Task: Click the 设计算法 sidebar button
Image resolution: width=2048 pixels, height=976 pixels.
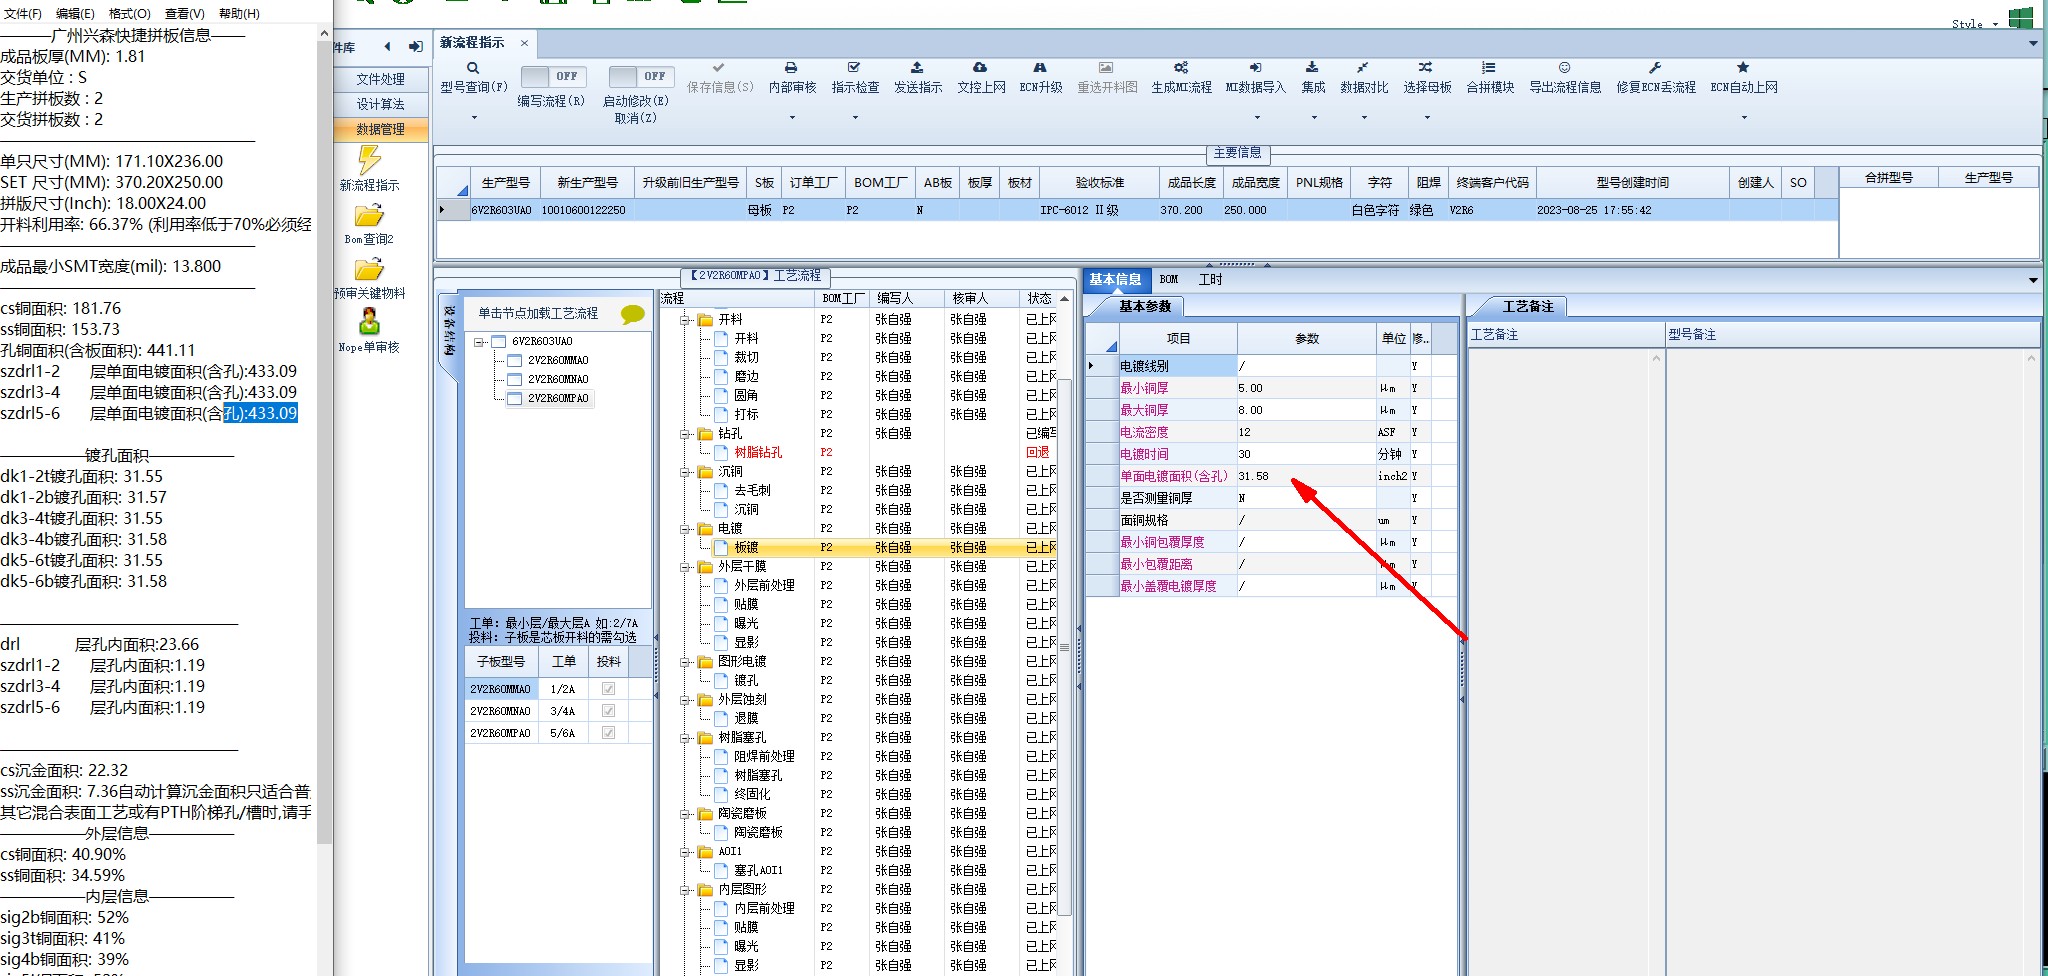Action: [x=381, y=104]
